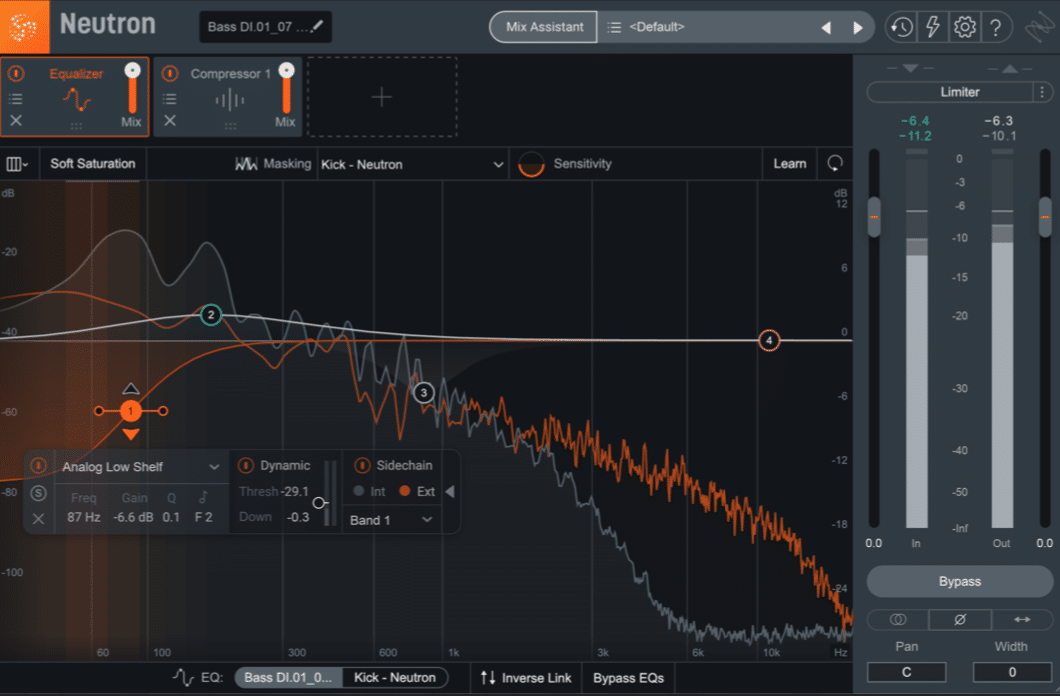Select EQ node 4 on the curve
Viewport: 1060px width, 696px height.
769,341
